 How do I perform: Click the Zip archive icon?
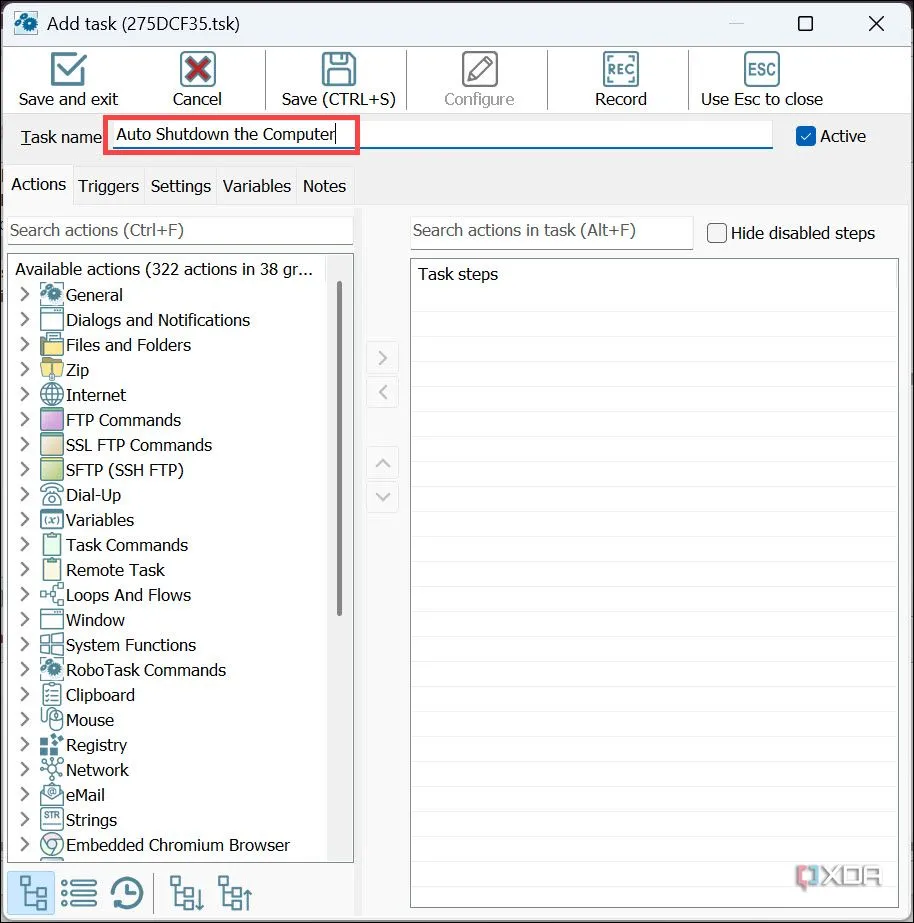pos(51,369)
